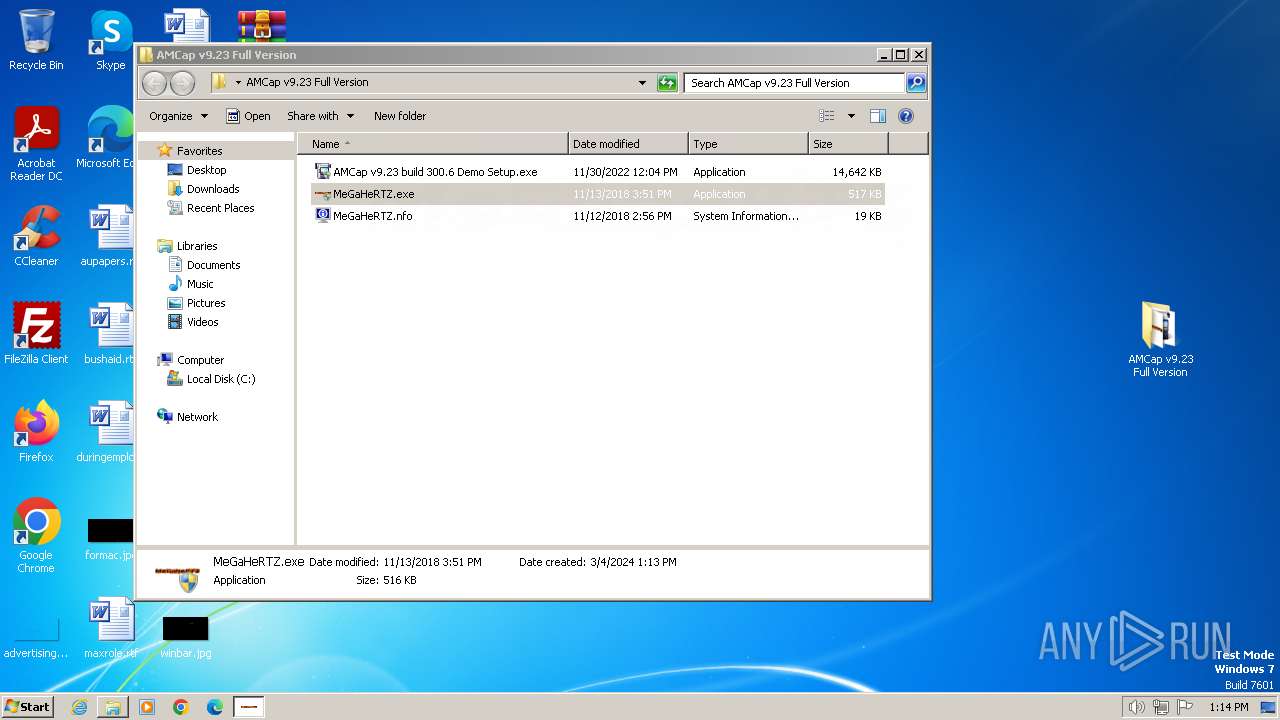Open Edge from the taskbar
1280x720 pixels.
[x=215, y=707]
